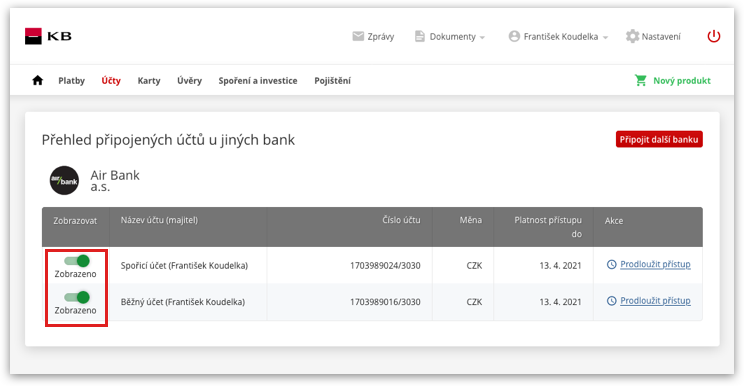The width and height of the screenshot is (744, 386).
Task: Click date 13. 4. 2021 in Běžný účet row
Action: click(560, 302)
